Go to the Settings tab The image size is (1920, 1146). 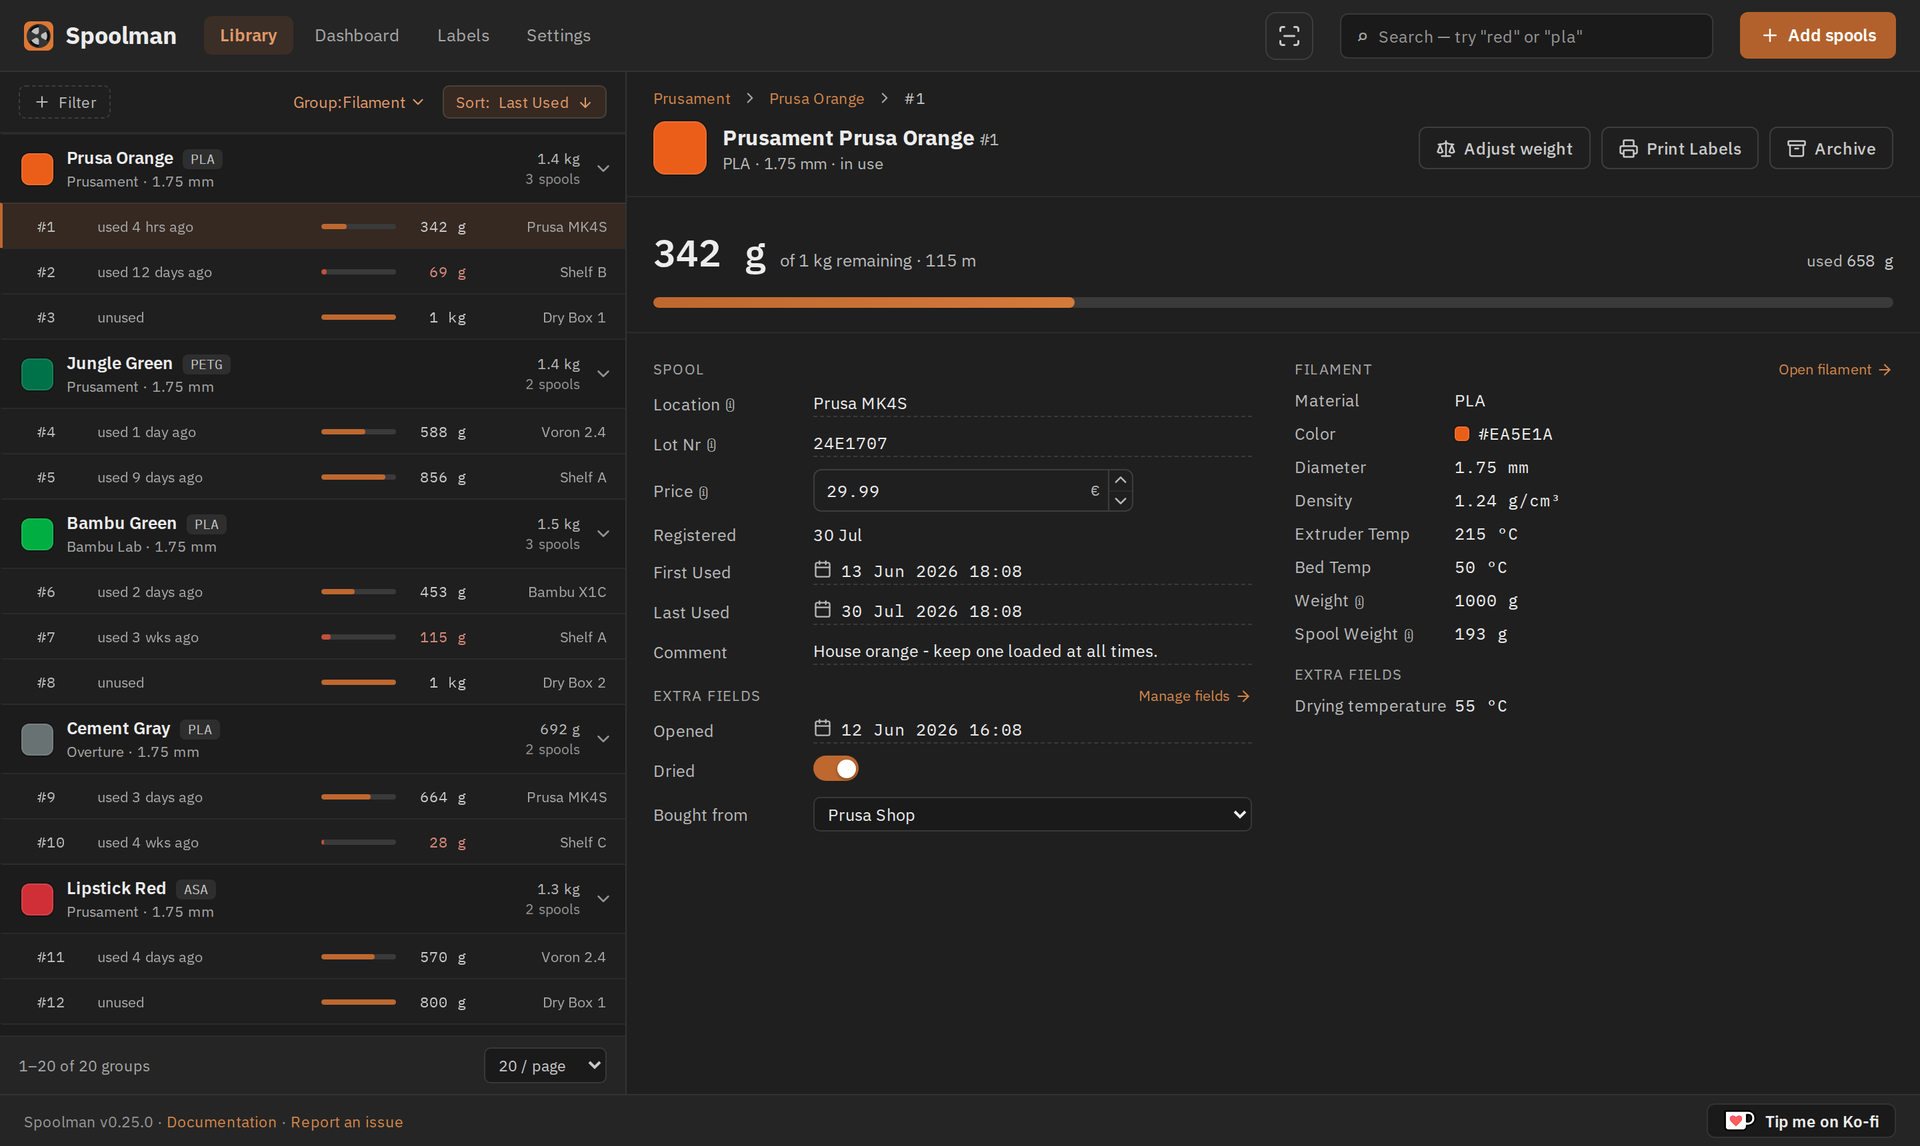(x=558, y=35)
